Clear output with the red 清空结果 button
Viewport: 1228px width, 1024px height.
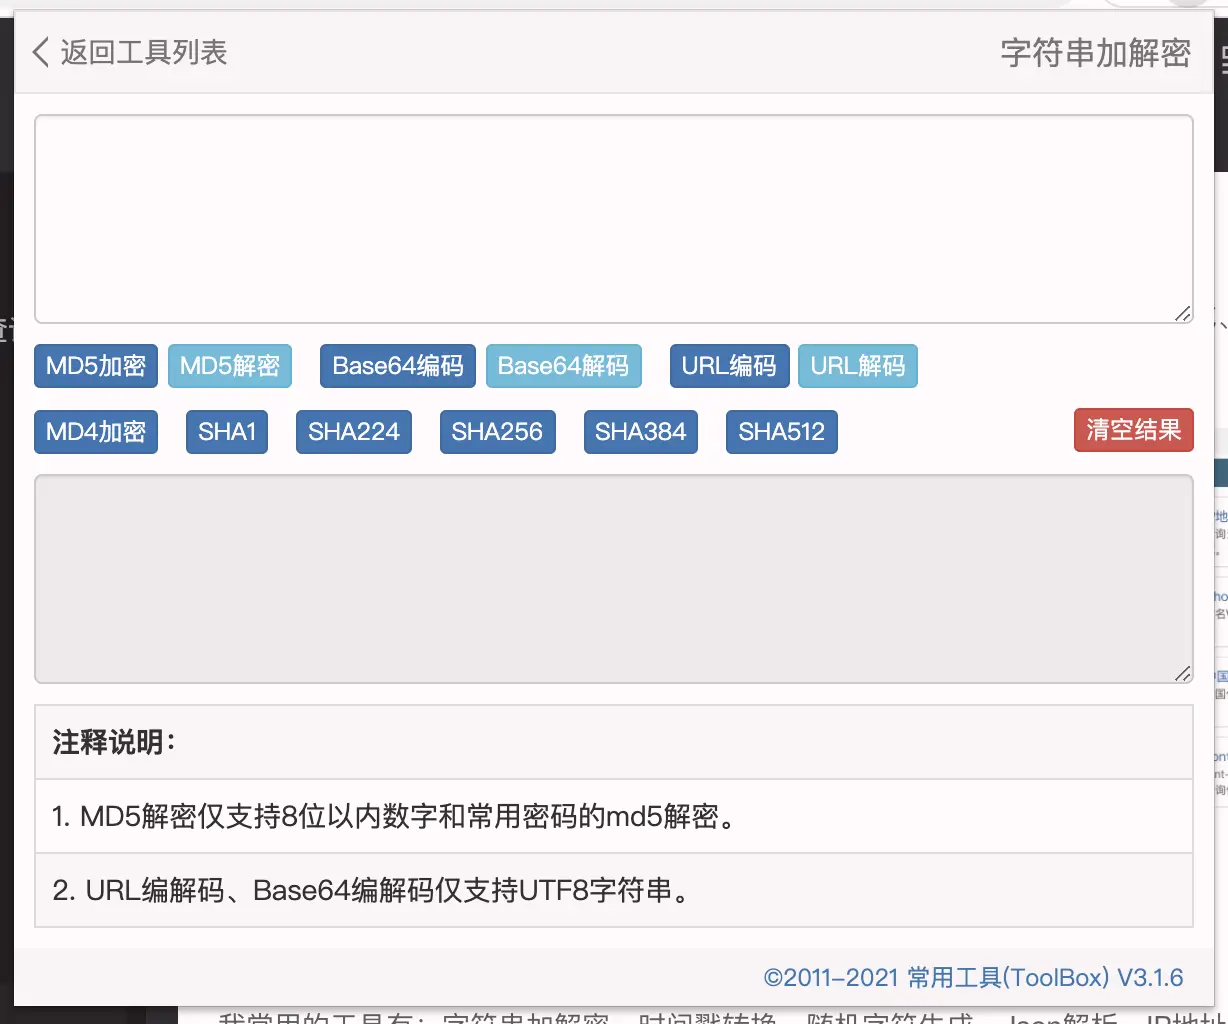(1133, 430)
